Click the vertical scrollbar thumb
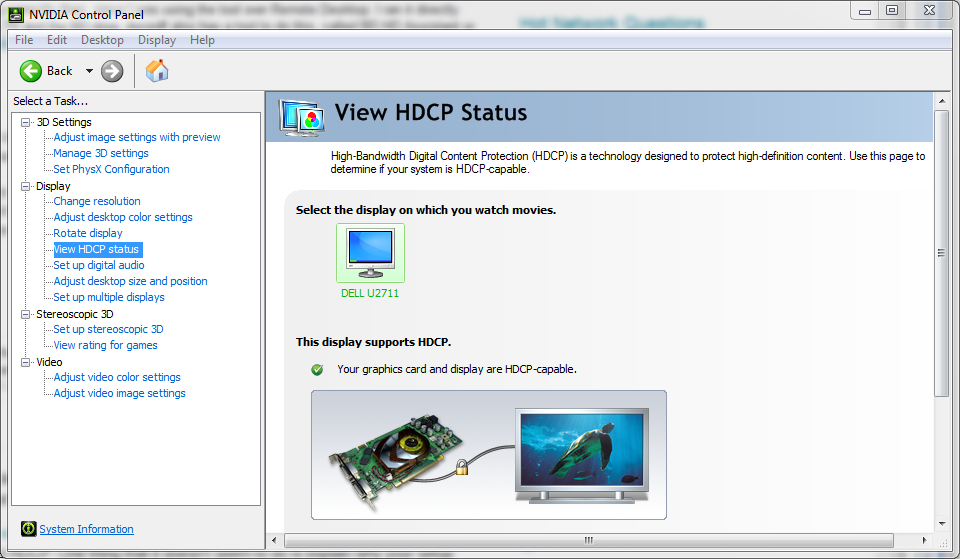 pyautogui.click(x=942, y=253)
